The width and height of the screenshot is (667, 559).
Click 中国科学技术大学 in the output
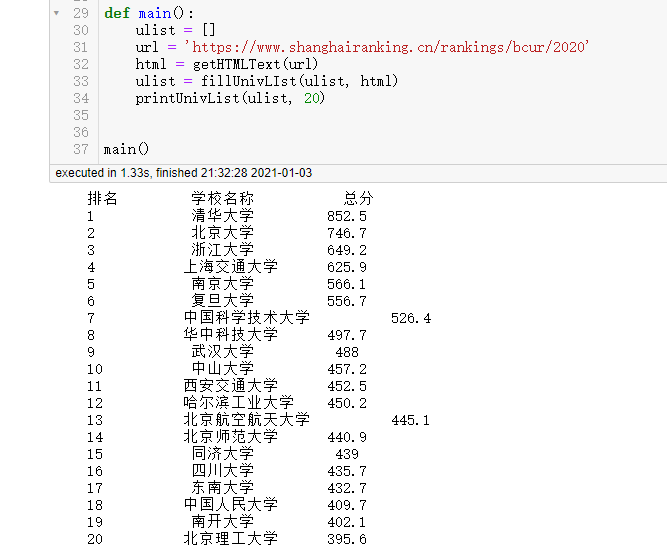point(247,318)
